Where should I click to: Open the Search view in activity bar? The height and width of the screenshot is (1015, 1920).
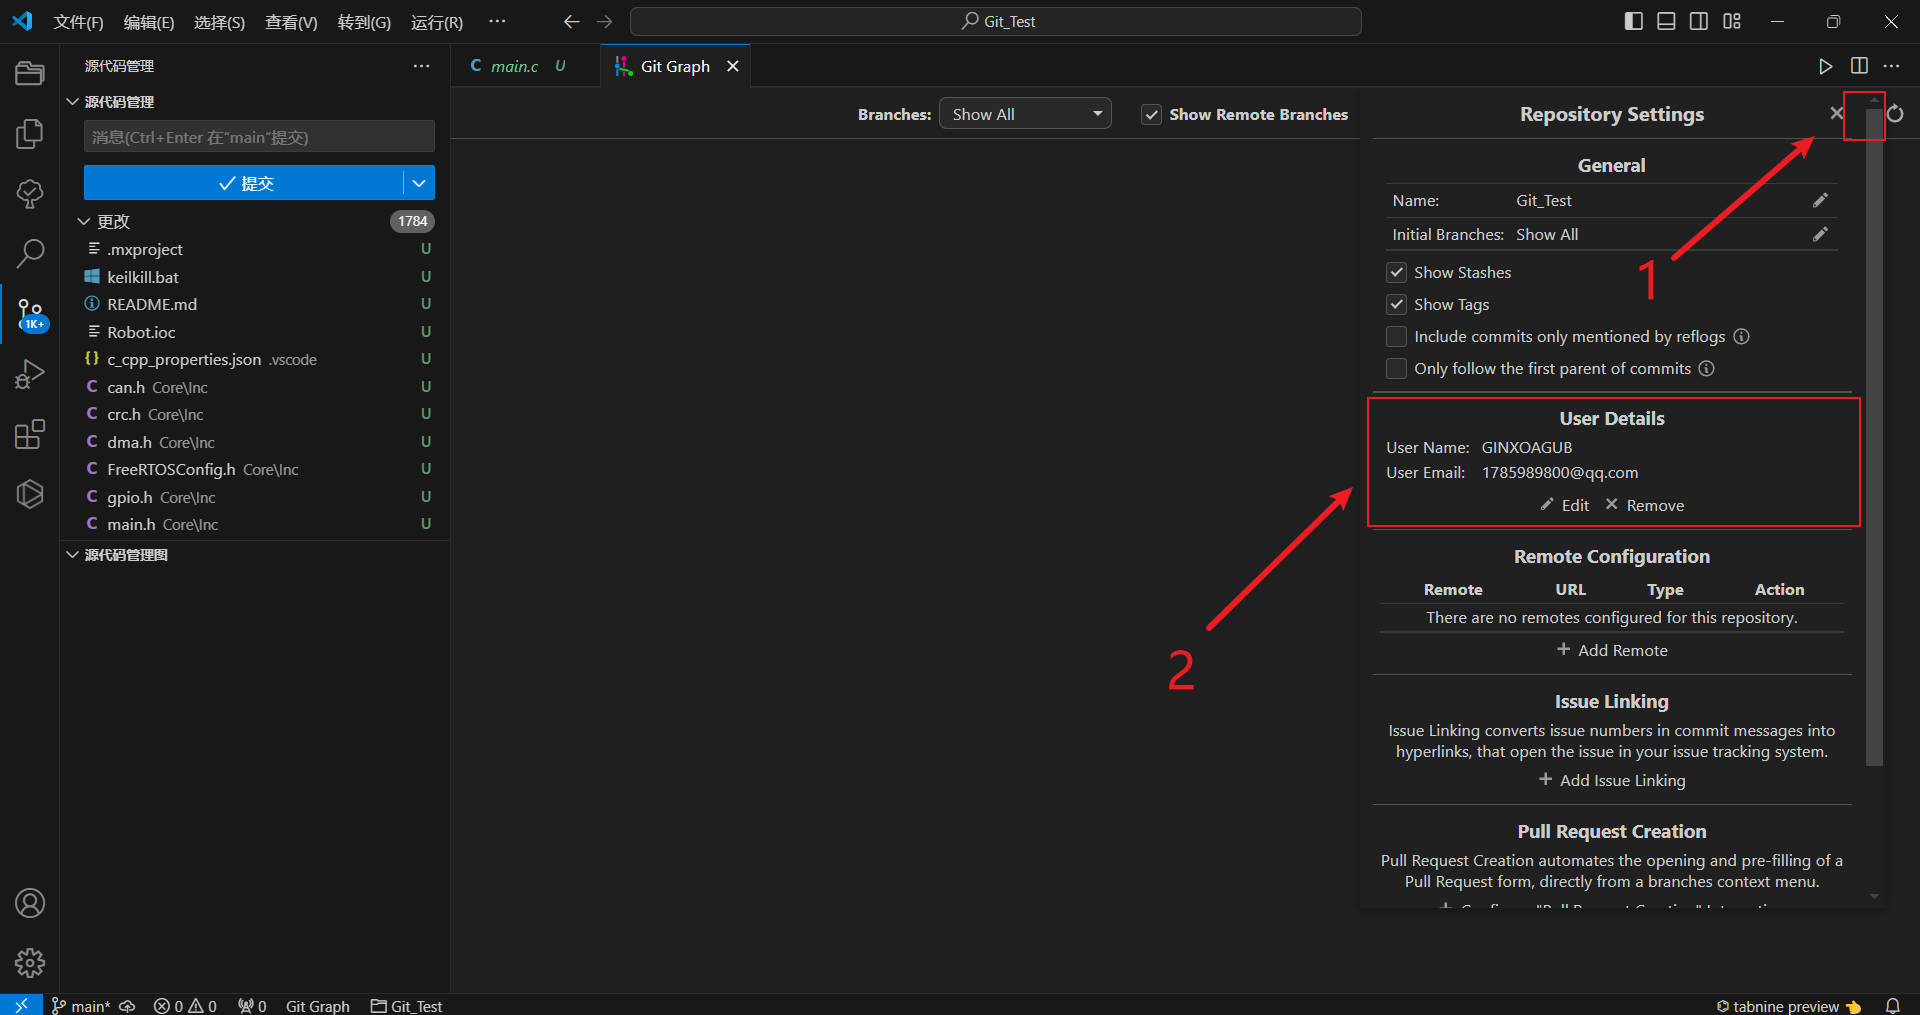coord(30,253)
